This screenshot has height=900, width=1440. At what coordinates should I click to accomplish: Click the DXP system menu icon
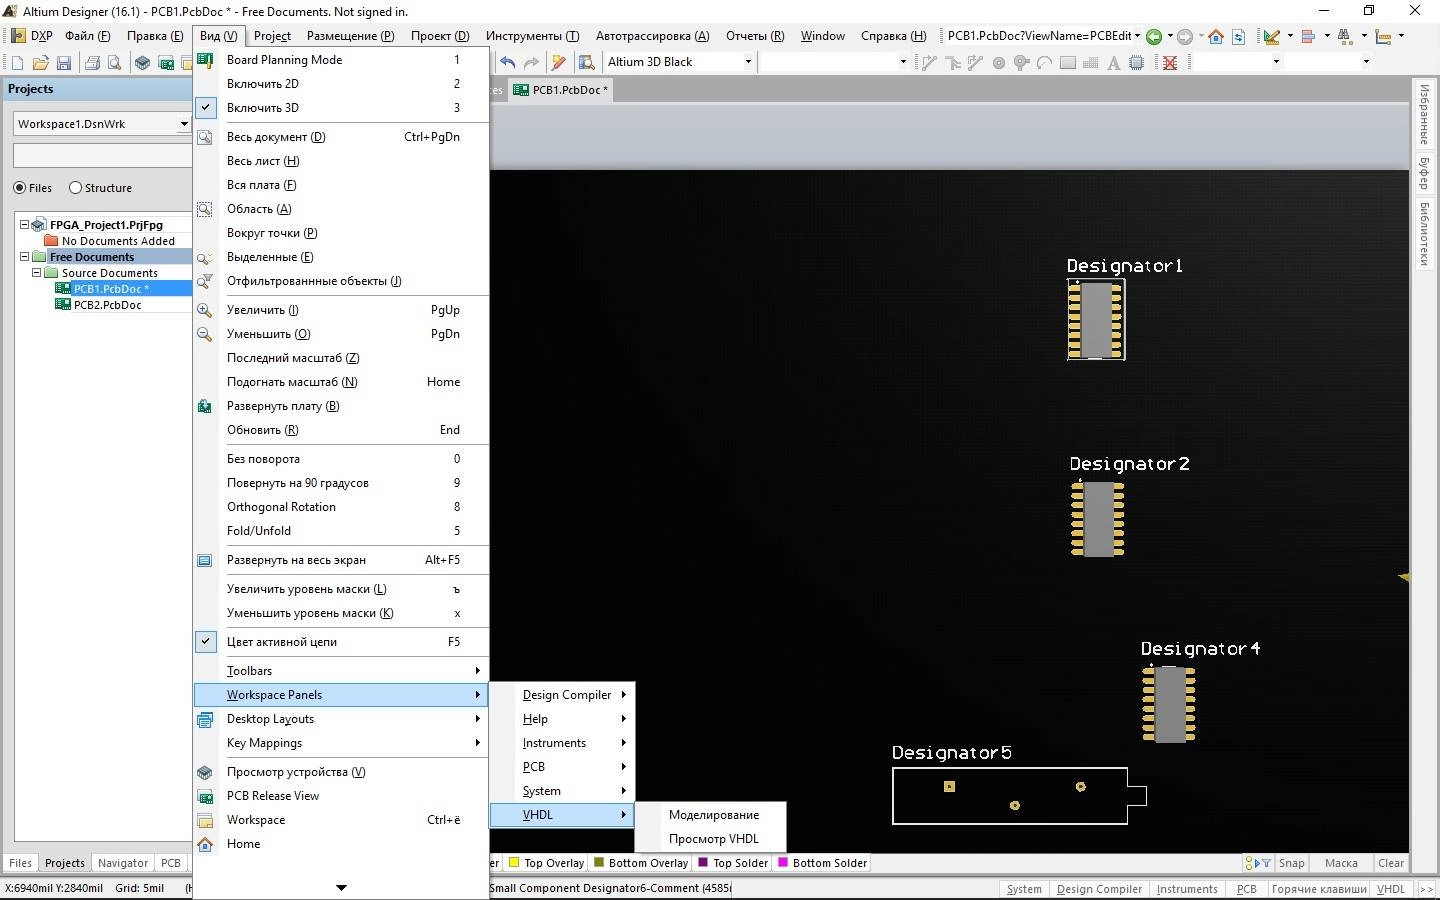[x=17, y=36]
